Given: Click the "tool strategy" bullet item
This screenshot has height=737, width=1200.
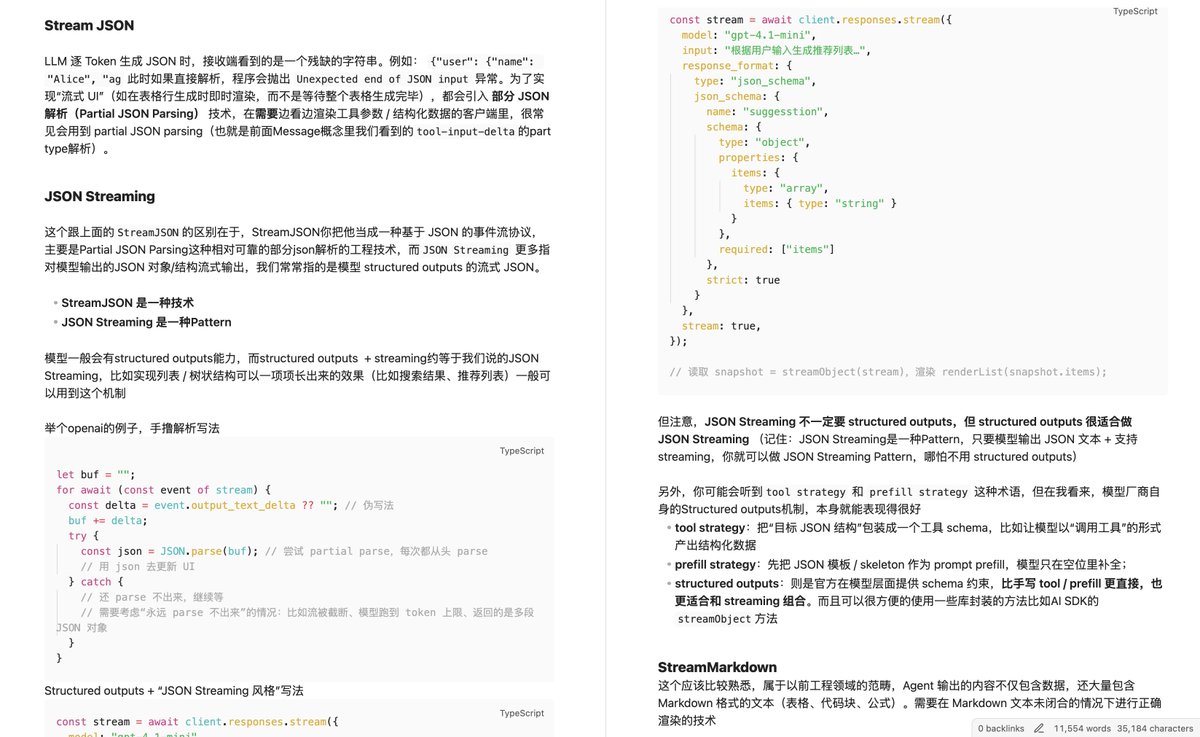Looking at the screenshot, I should click(x=918, y=536).
